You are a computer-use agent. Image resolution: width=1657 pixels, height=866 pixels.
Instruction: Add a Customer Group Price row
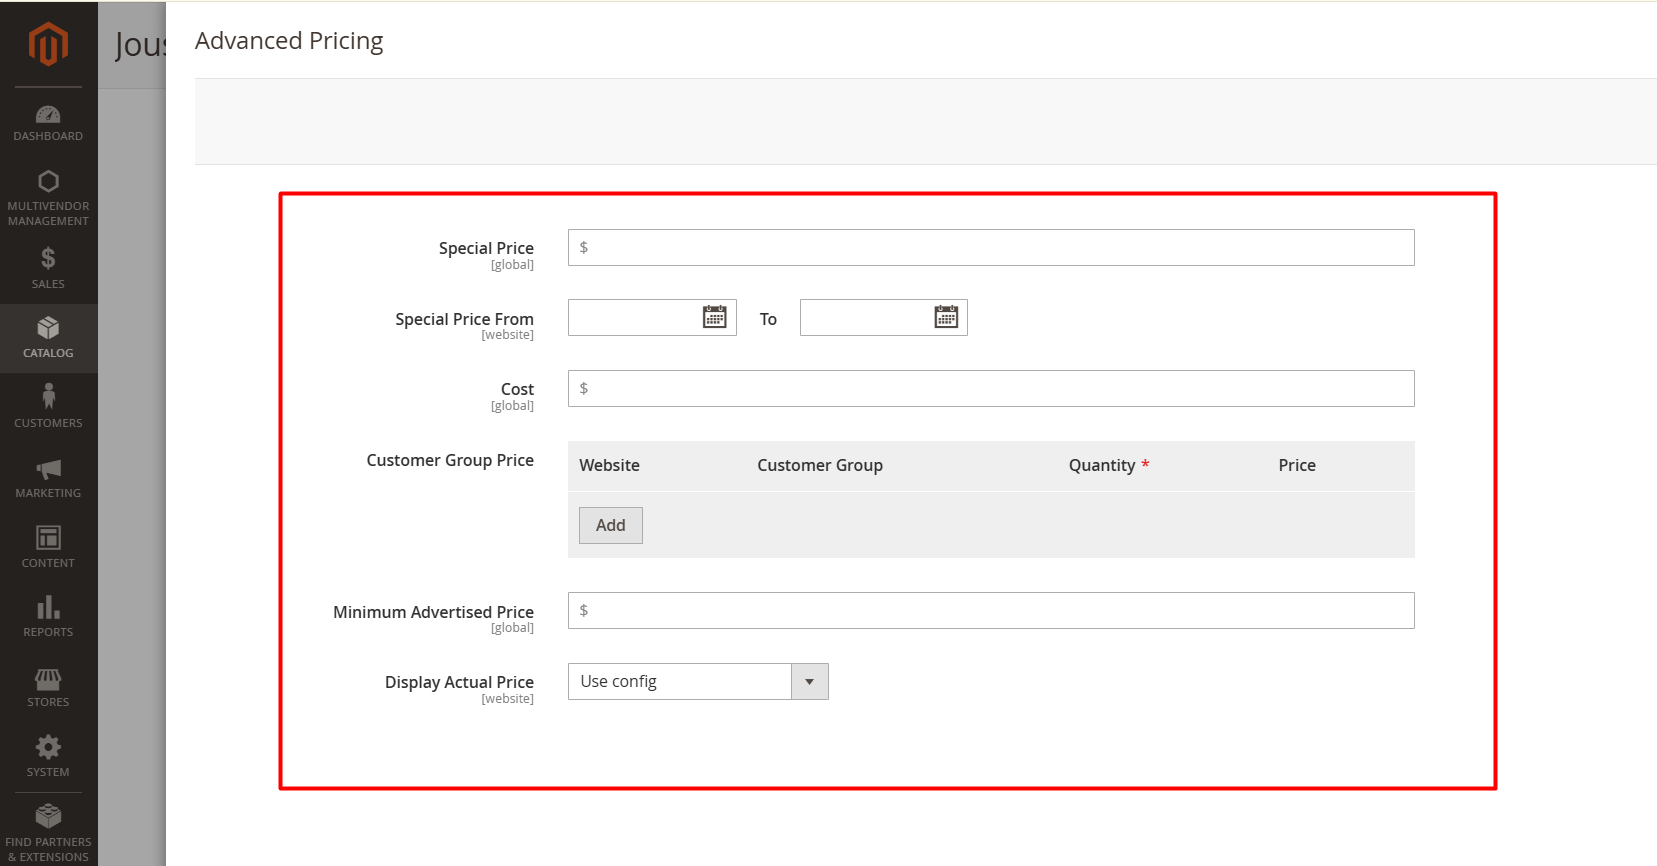coord(611,526)
